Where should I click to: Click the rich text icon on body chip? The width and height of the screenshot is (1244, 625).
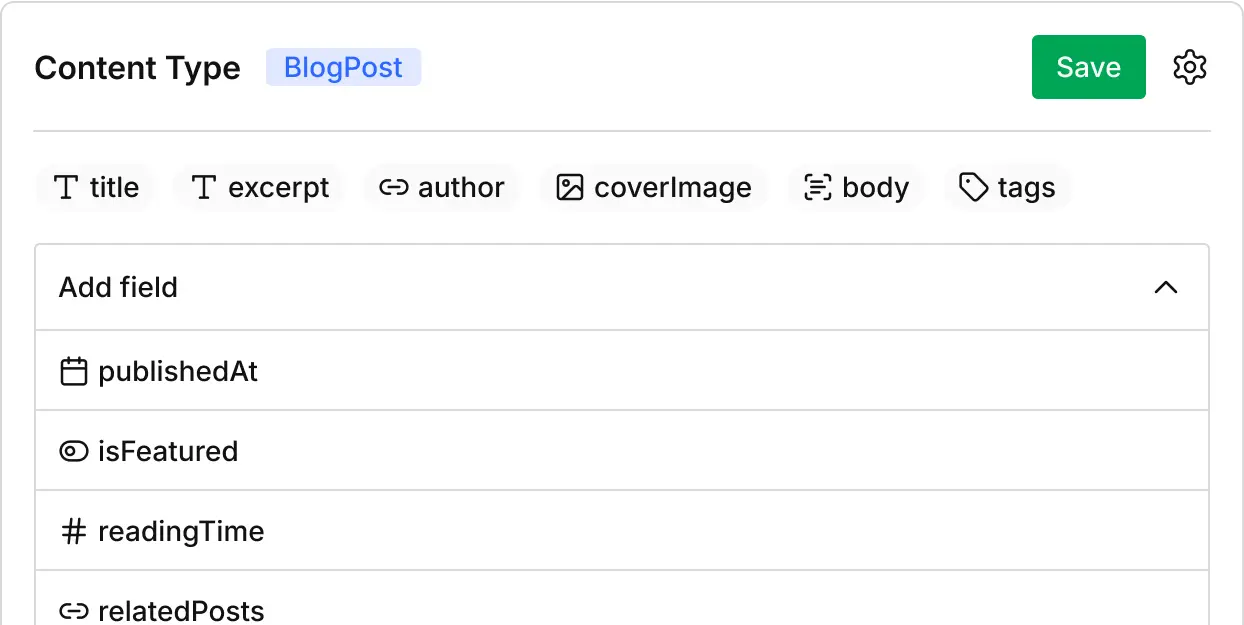click(x=818, y=188)
